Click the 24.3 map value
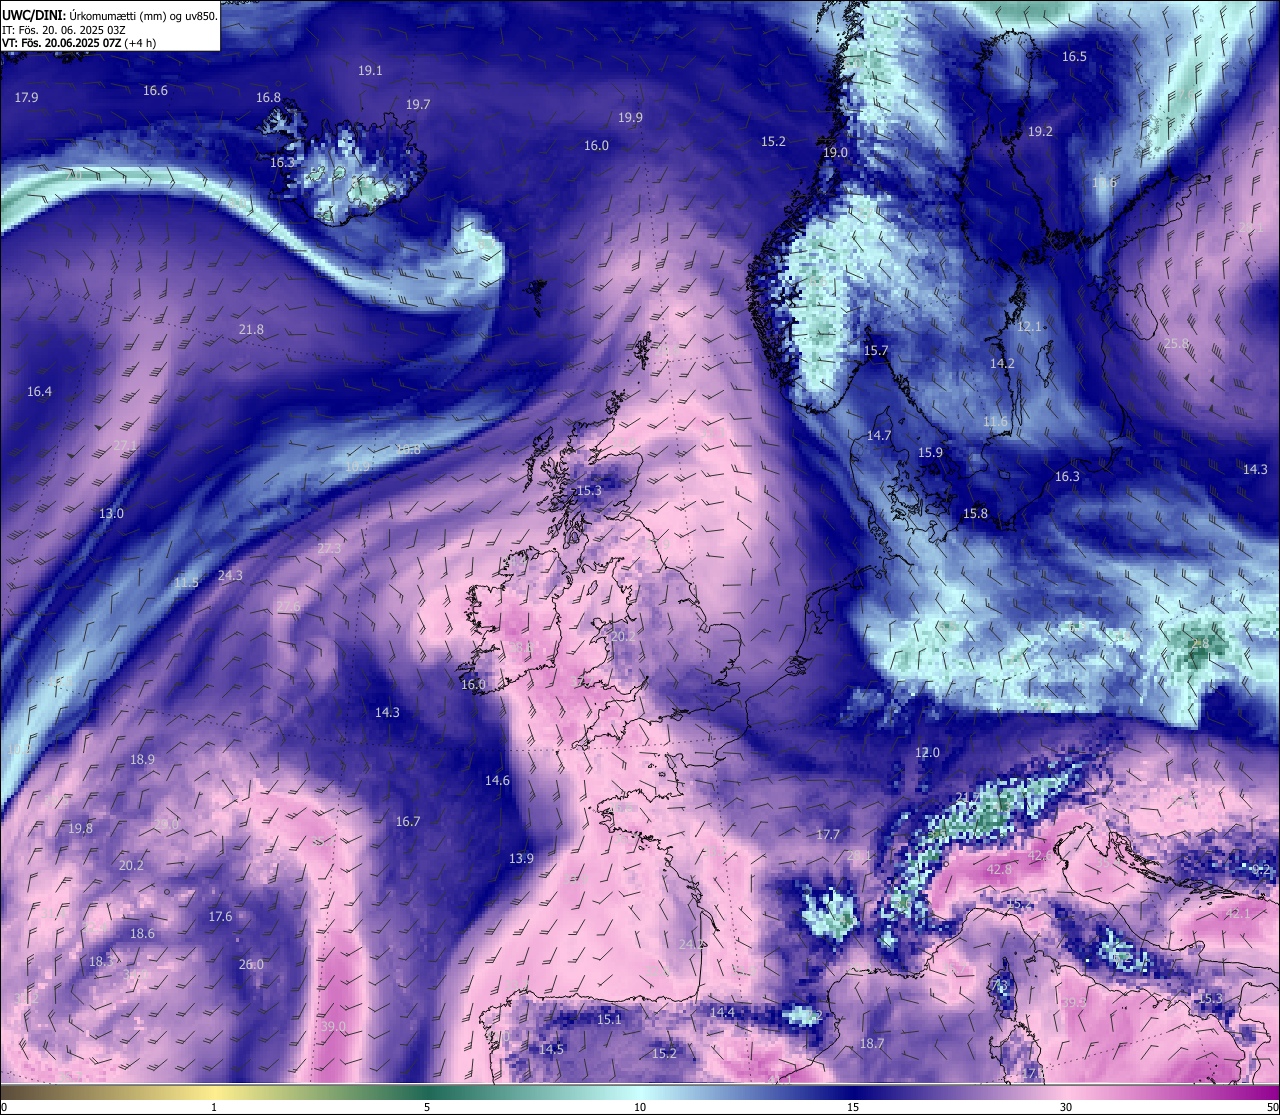Image resolution: width=1280 pixels, height=1115 pixels. (x=230, y=575)
